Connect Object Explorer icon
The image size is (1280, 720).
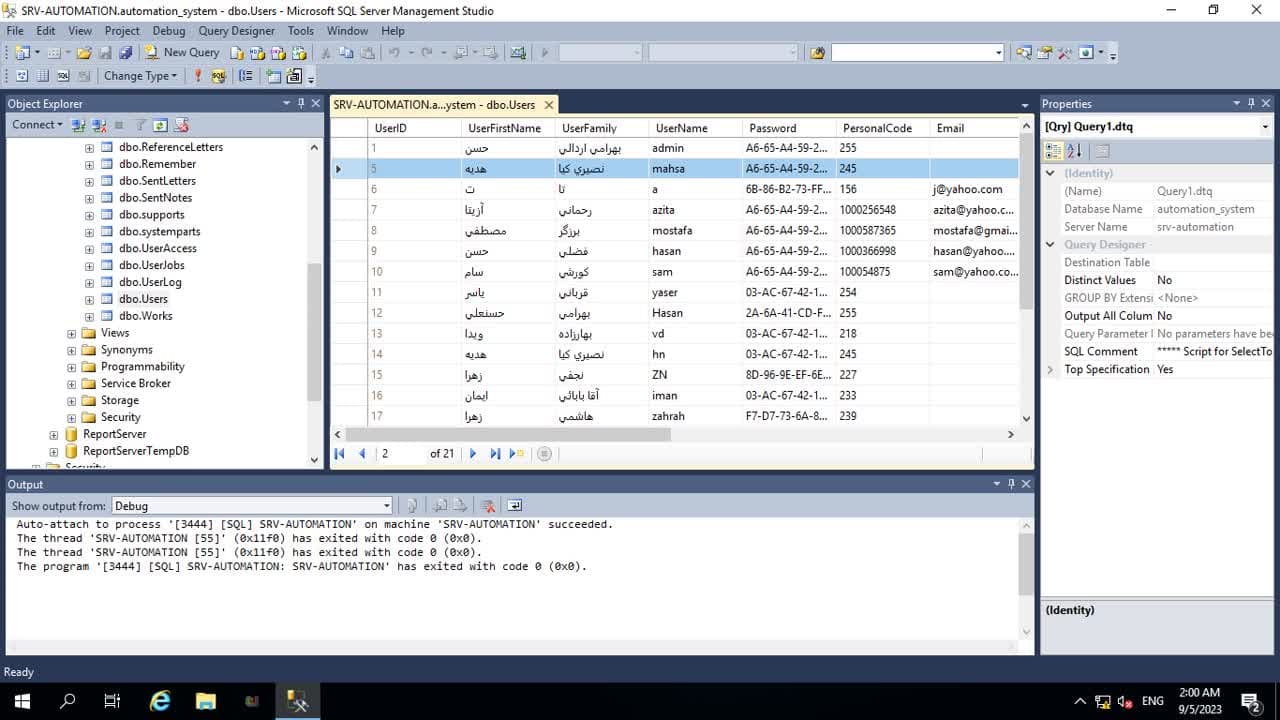point(81,125)
